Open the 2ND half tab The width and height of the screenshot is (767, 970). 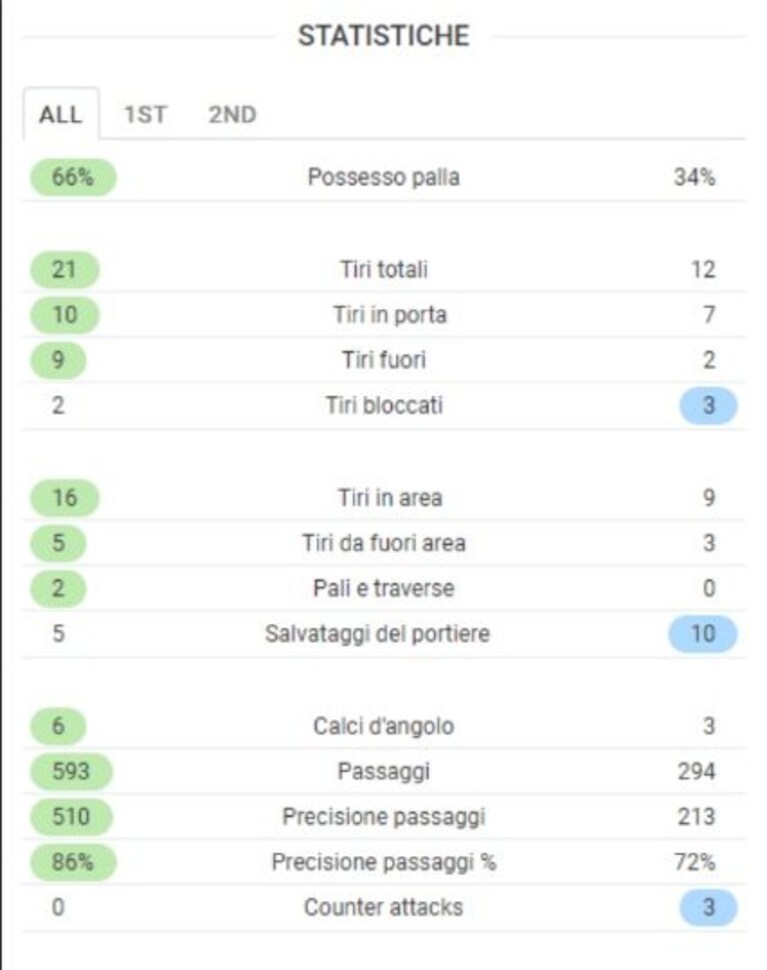[x=232, y=114]
